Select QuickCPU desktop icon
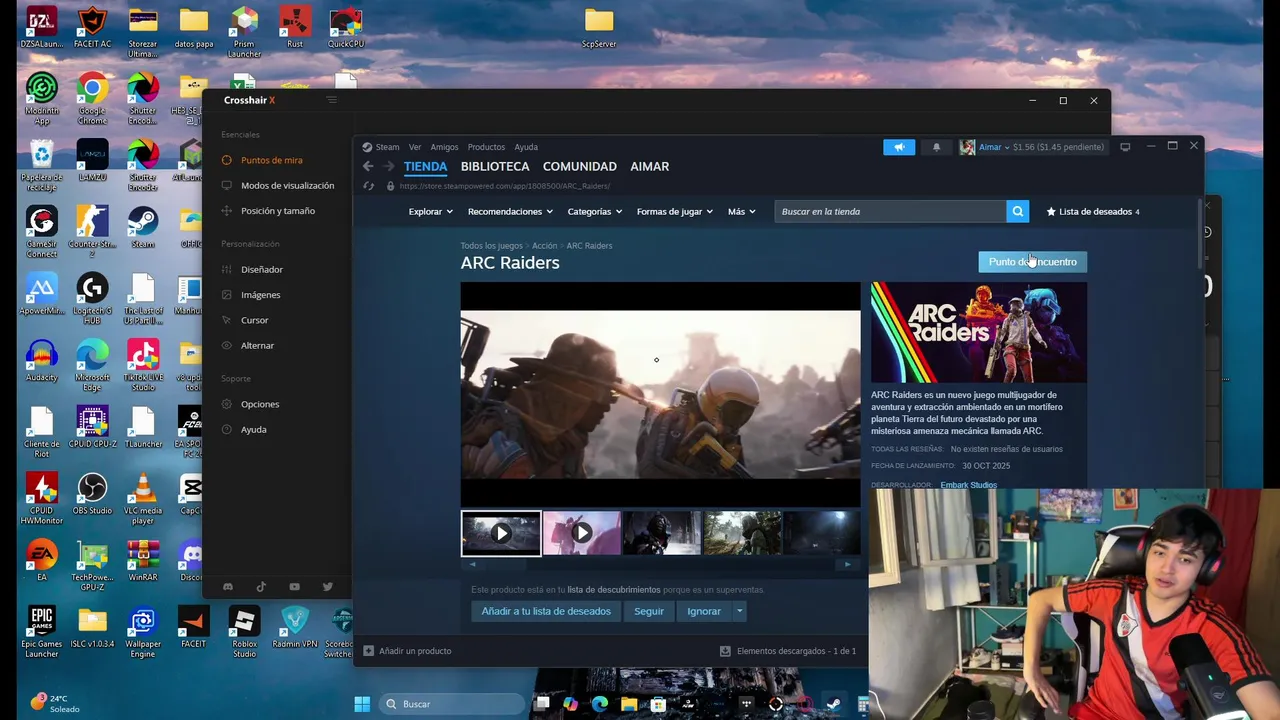This screenshot has width=1280, height=720. tap(345, 28)
